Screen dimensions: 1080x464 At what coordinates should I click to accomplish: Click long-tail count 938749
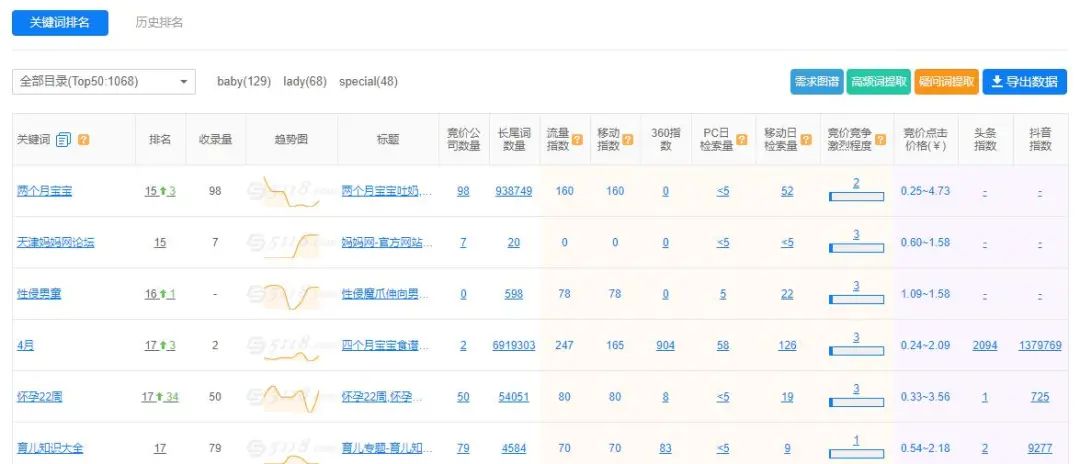514,191
